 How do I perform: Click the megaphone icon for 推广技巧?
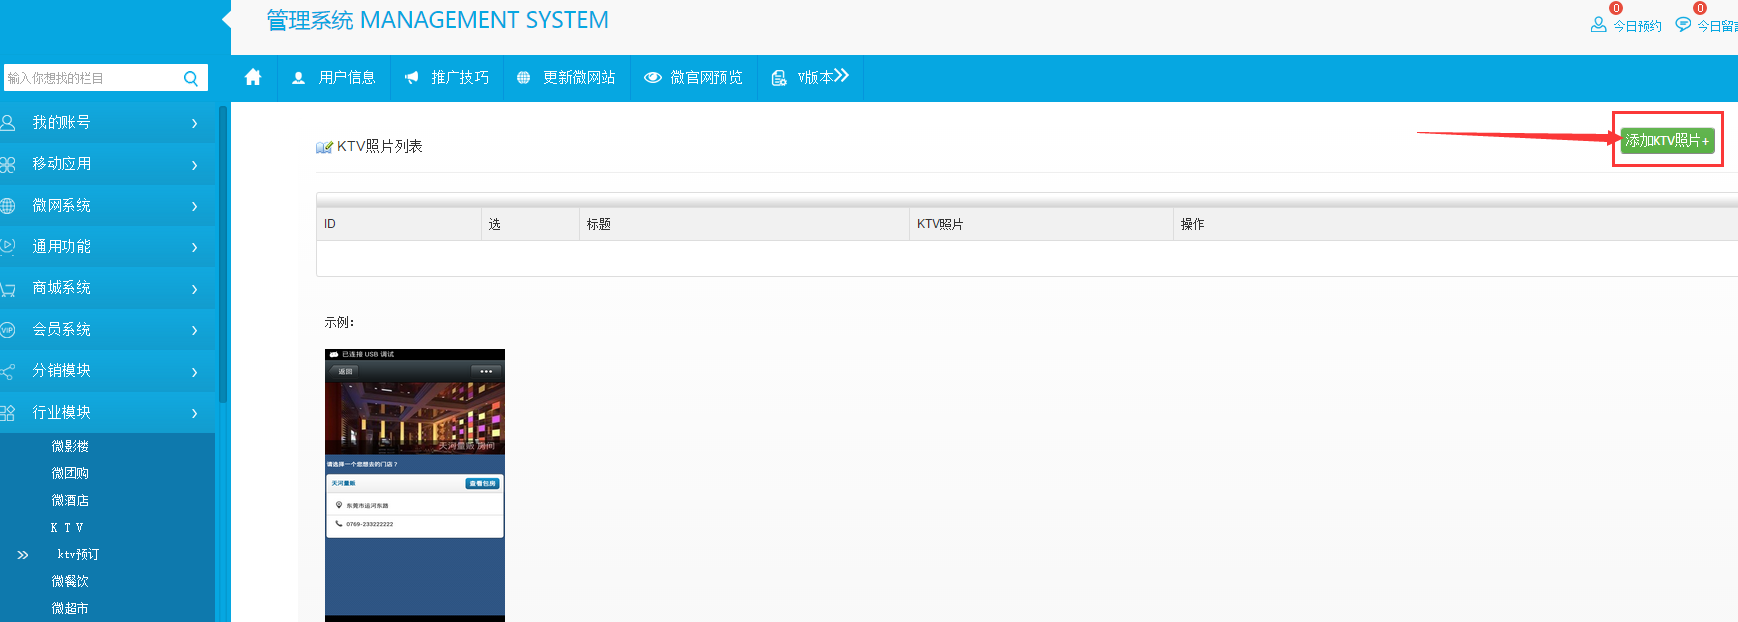click(x=411, y=78)
